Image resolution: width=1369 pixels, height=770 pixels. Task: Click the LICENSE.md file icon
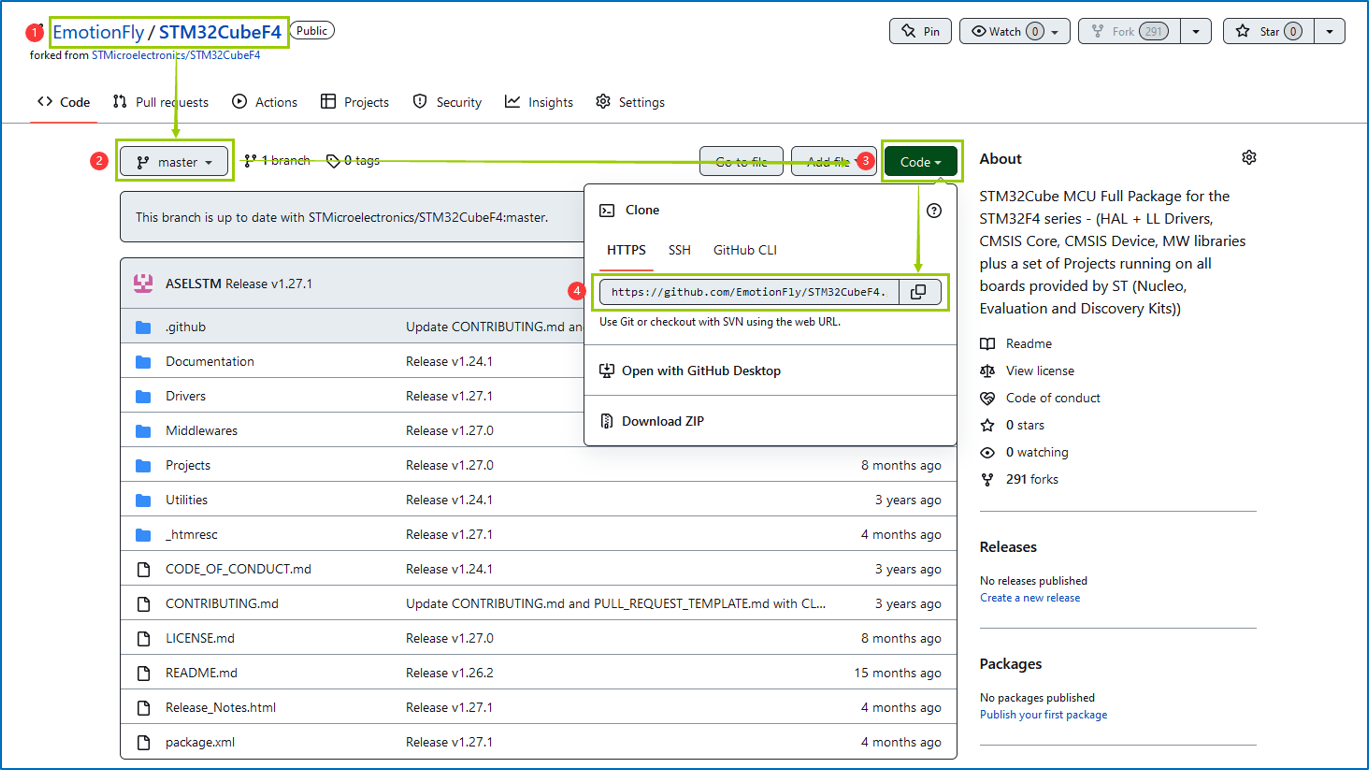tap(143, 638)
